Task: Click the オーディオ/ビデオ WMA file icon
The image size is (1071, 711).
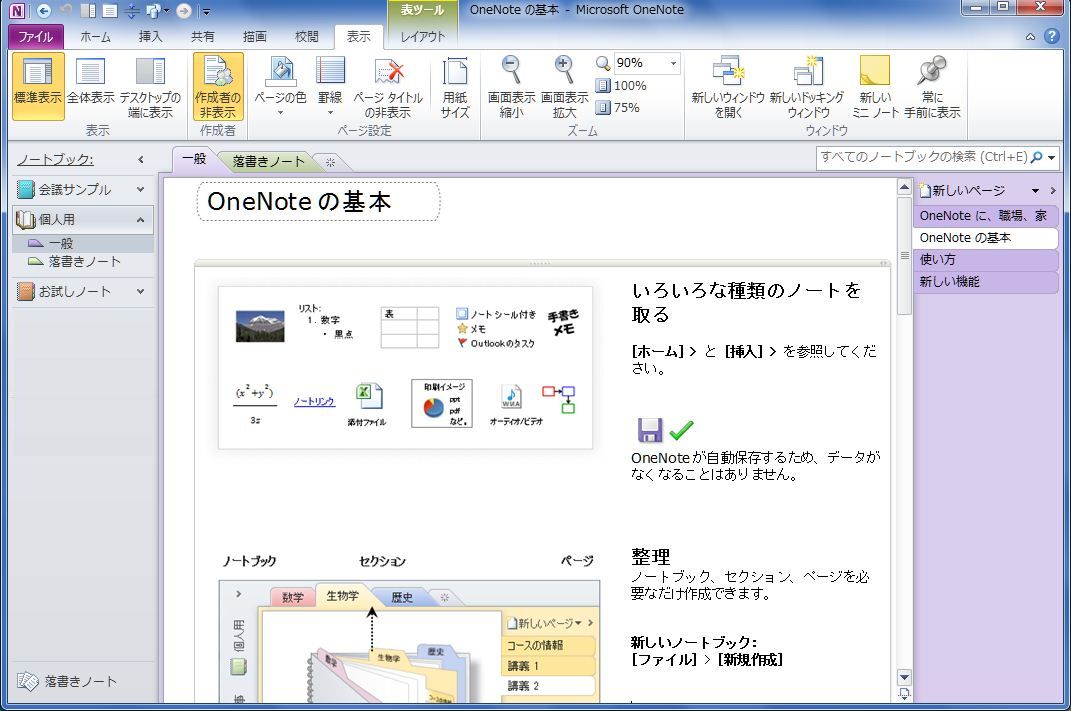Action: coord(512,397)
